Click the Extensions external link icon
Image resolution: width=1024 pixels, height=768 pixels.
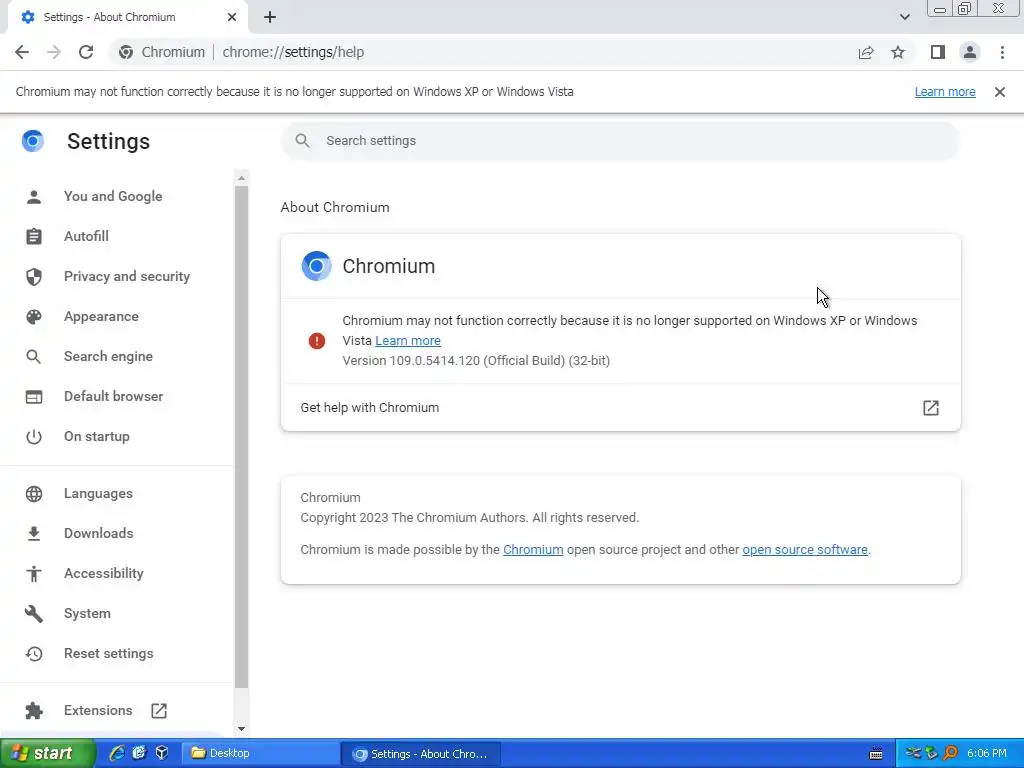159,711
